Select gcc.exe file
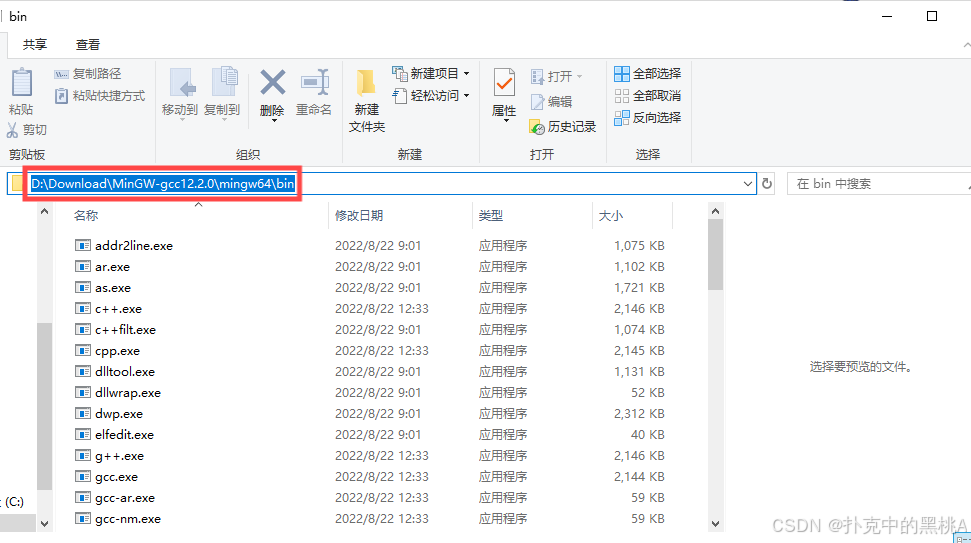Image resolution: width=971 pixels, height=543 pixels. (x=116, y=477)
